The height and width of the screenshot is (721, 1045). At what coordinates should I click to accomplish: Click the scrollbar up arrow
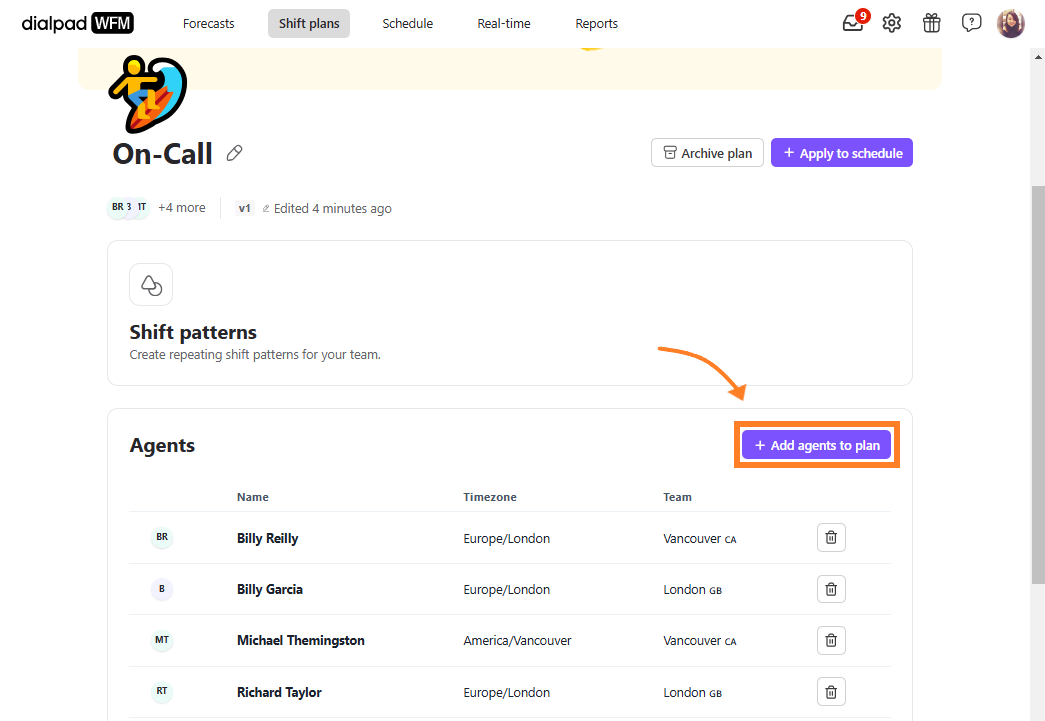coord(1038,57)
